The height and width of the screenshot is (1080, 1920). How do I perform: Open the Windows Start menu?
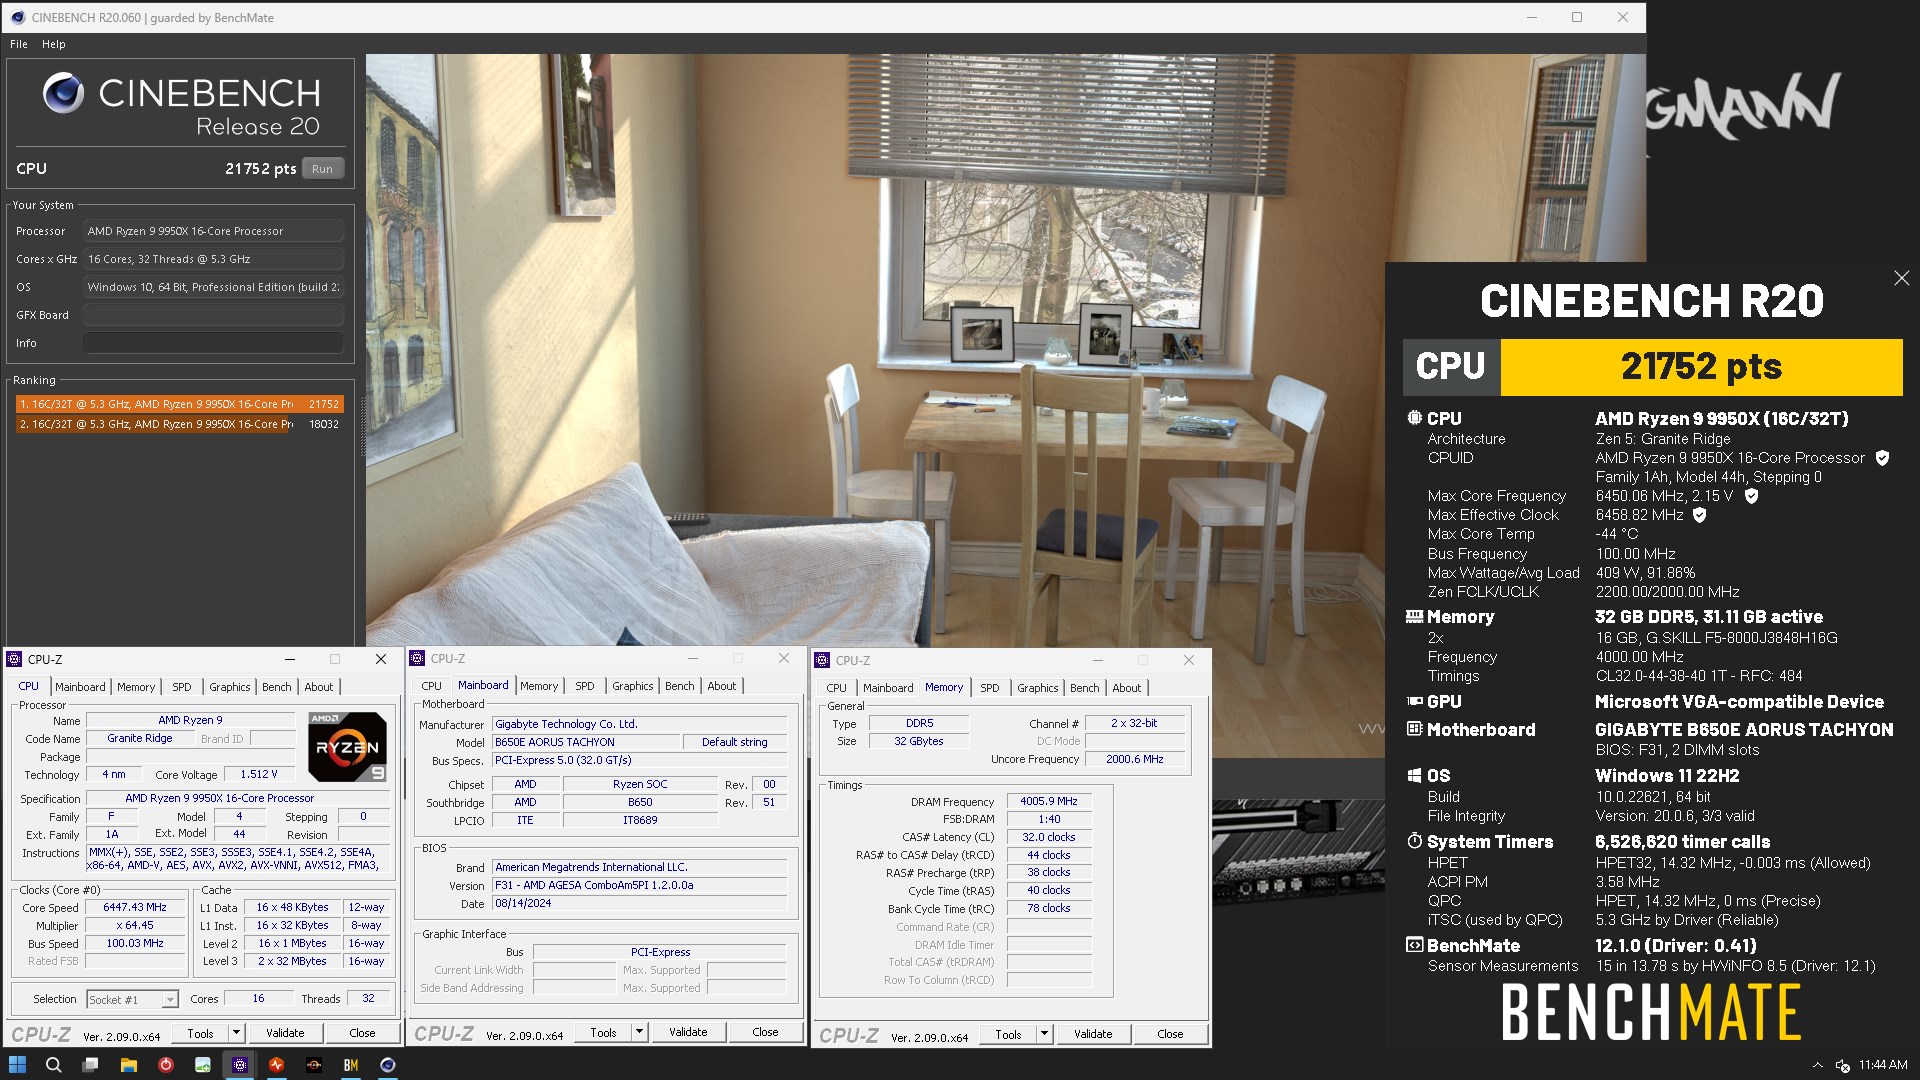coord(17,1065)
